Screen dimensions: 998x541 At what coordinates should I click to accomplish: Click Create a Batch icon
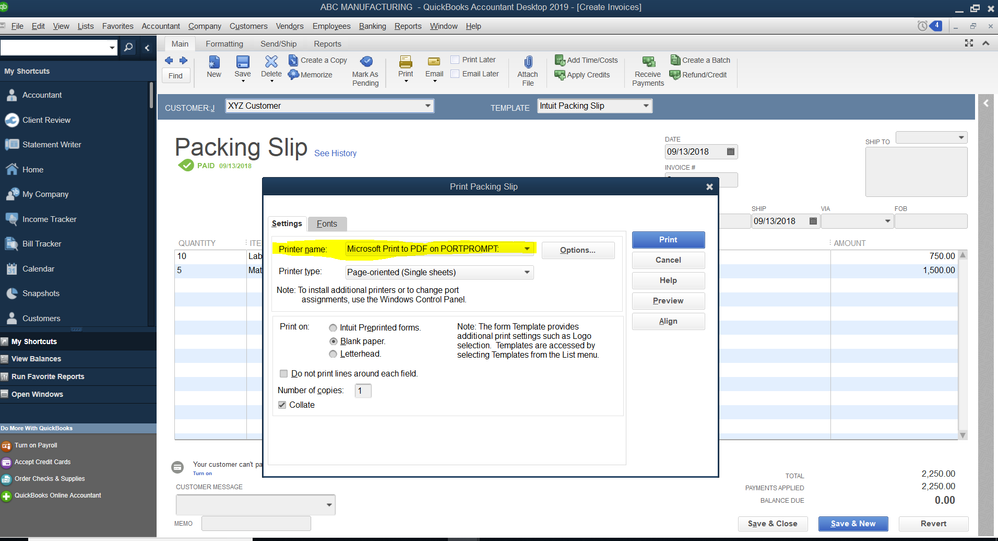(675, 60)
